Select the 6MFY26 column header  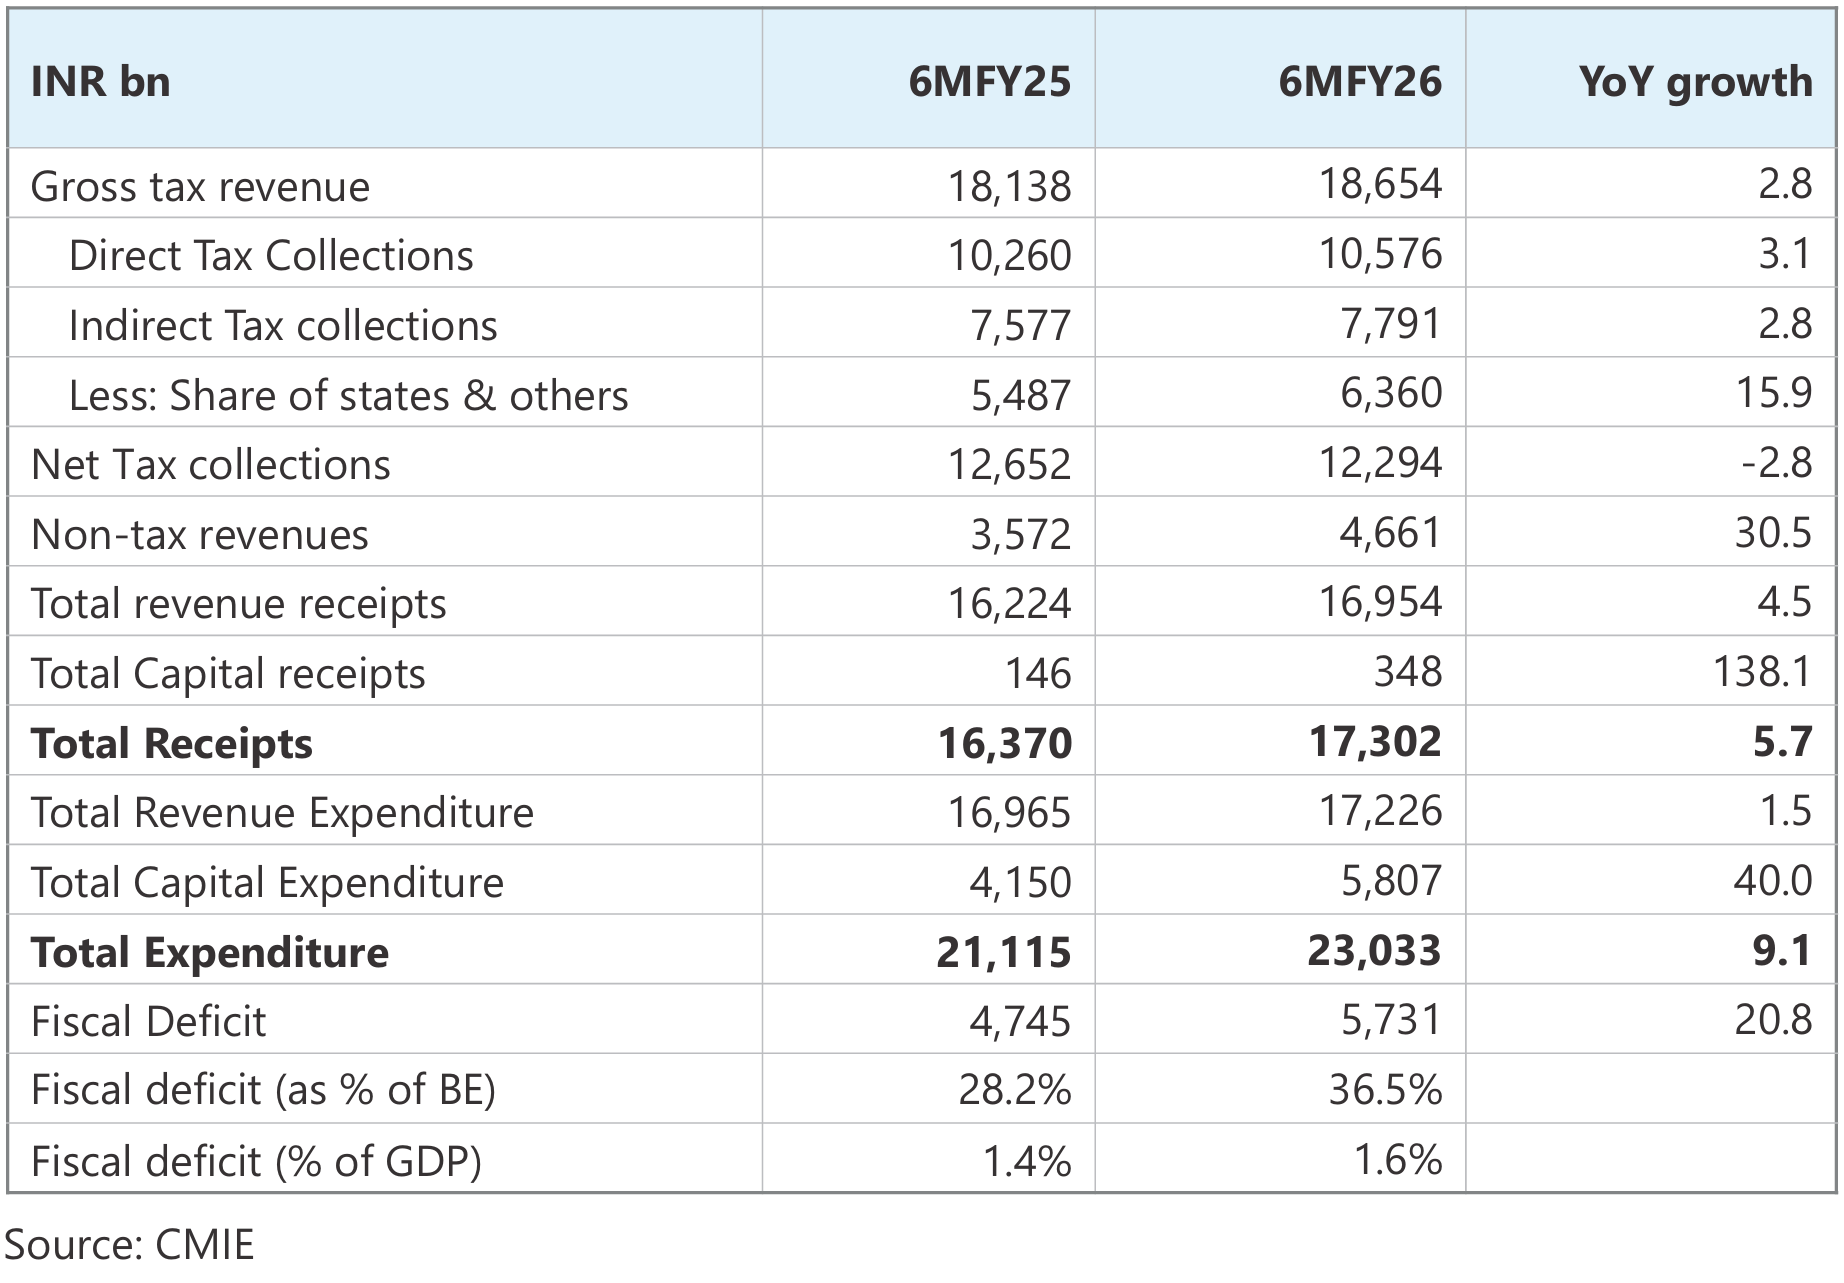coord(1360,82)
